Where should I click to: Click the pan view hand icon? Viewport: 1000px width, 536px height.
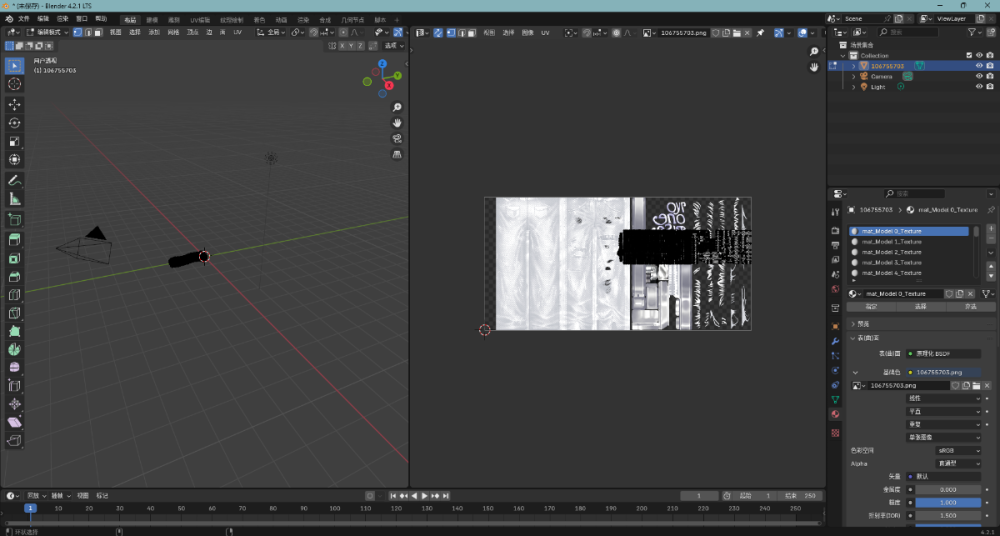pyautogui.click(x=397, y=123)
